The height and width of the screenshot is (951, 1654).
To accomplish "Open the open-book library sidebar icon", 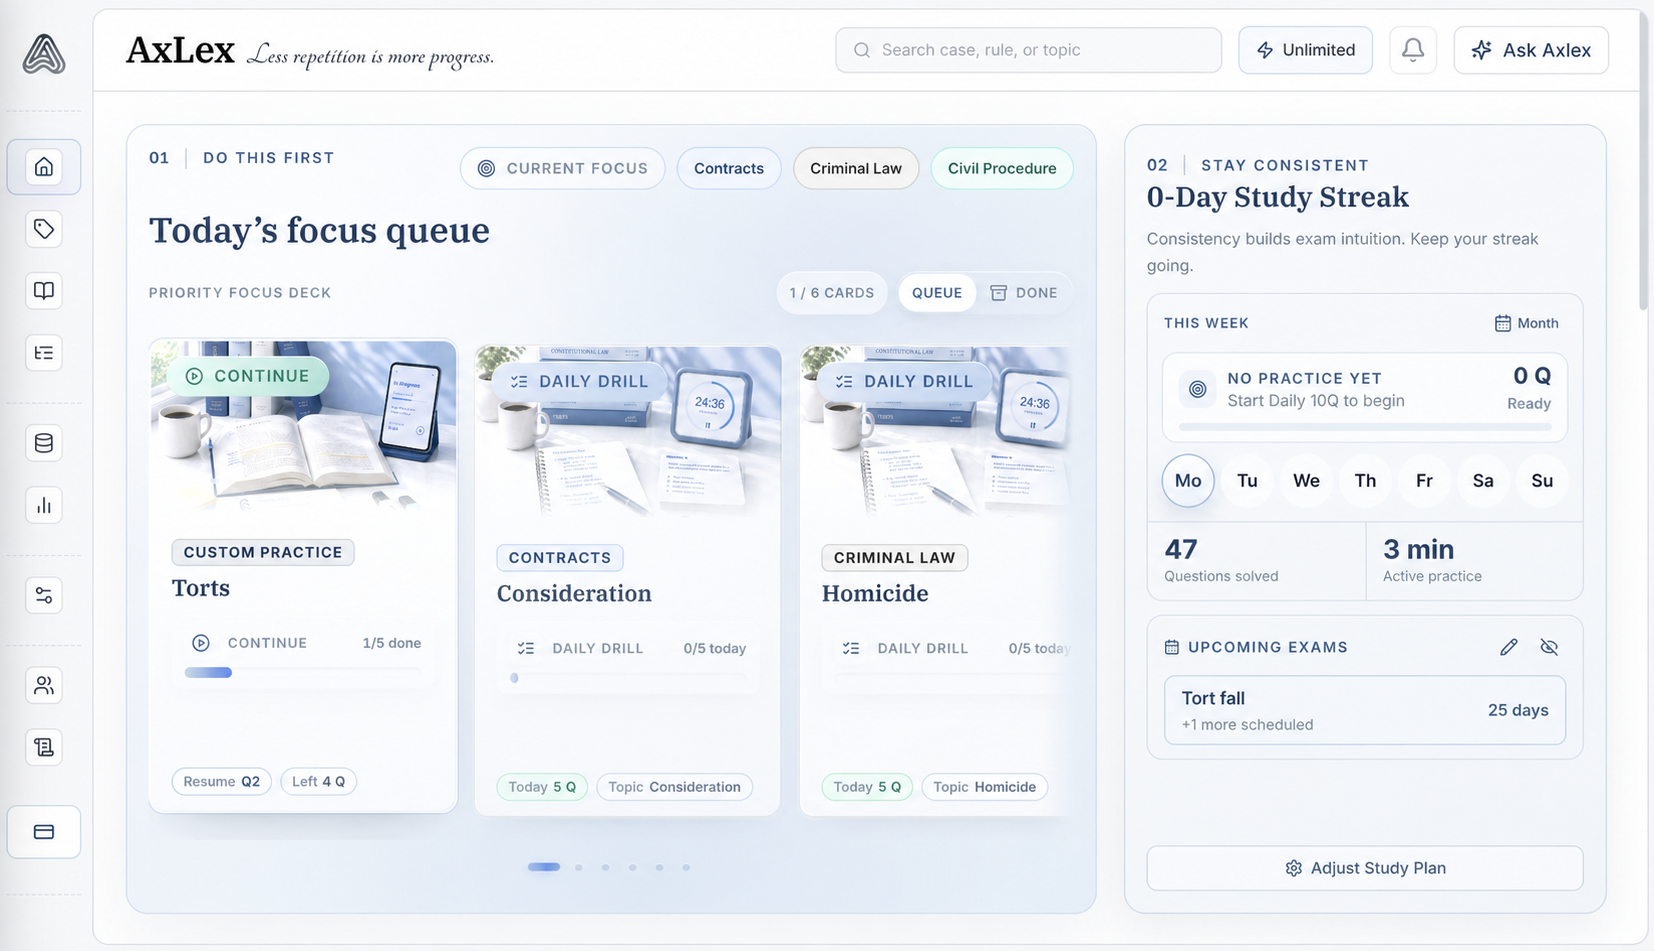I will [x=44, y=291].
